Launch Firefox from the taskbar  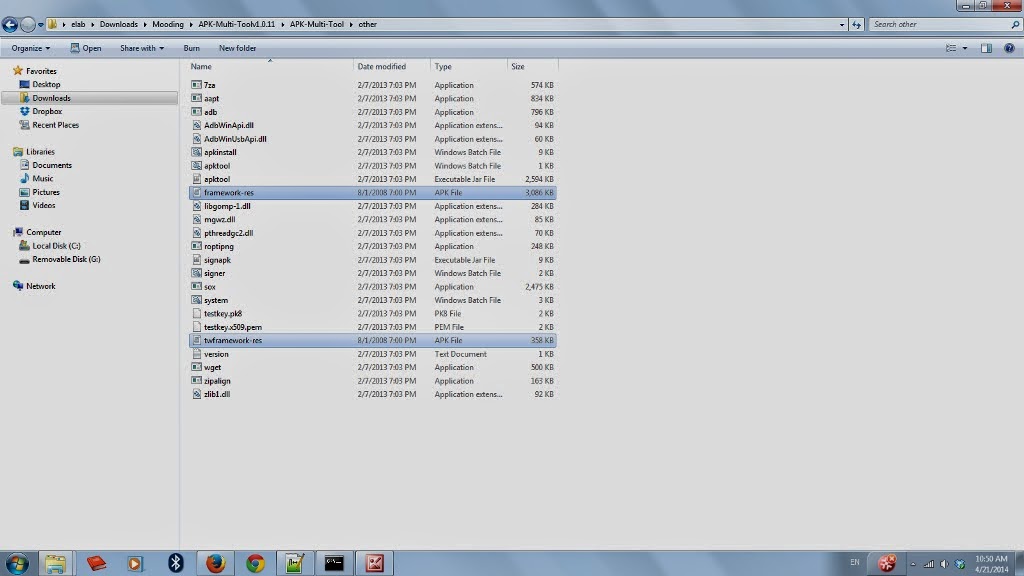coord(215,563)
